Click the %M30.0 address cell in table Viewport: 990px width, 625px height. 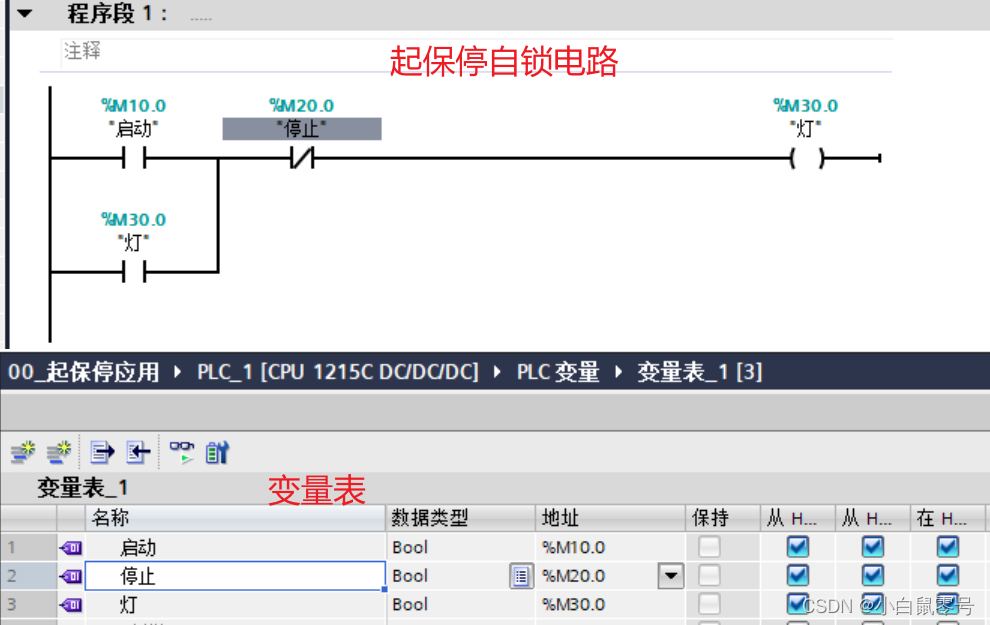click(611, 604)
